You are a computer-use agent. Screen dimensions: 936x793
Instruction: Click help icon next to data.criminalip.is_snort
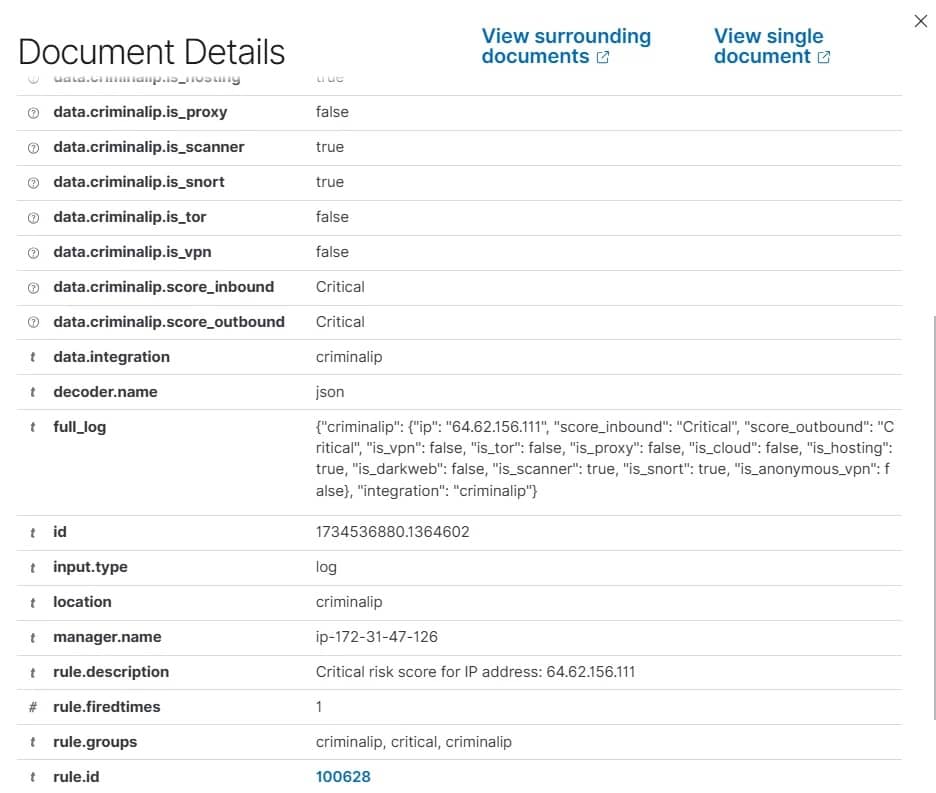point(35,182)
